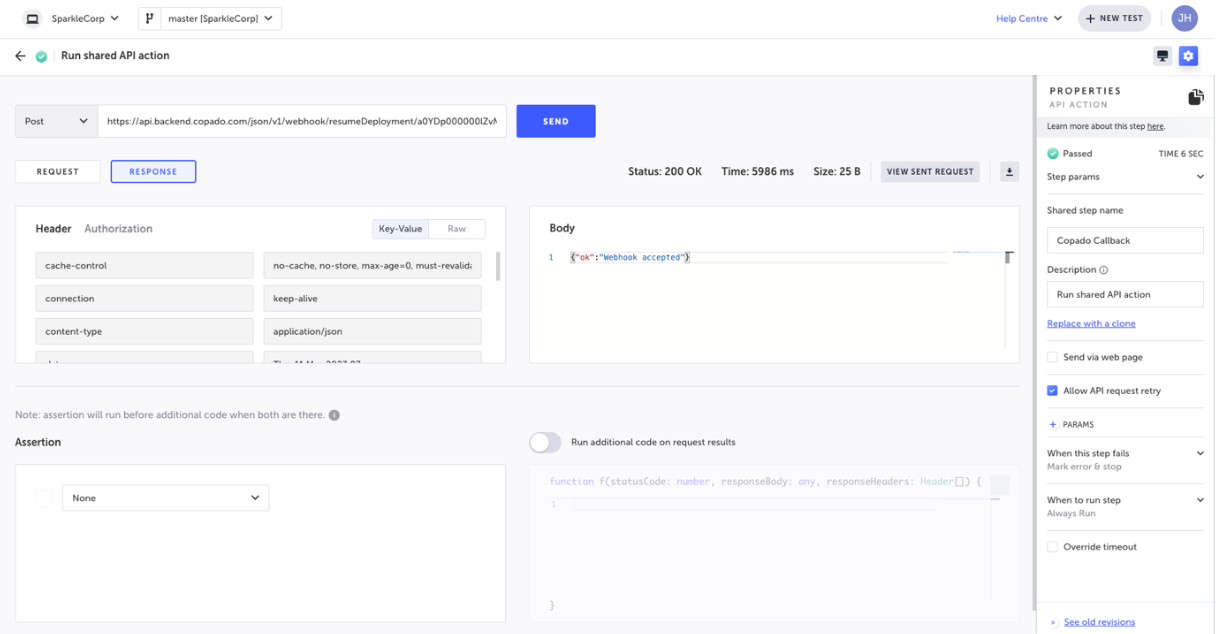Viewport: 1220px width, 634px height.
Task: Click the copy properties icon in the Properties panel
Action: coord(1195,97)
